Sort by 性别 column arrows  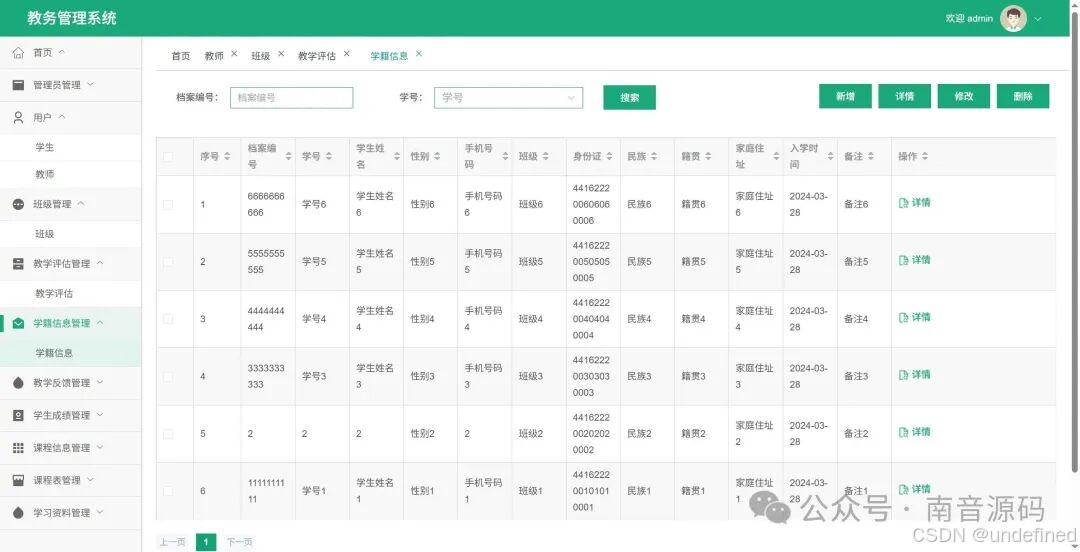(x=437, y=156)
